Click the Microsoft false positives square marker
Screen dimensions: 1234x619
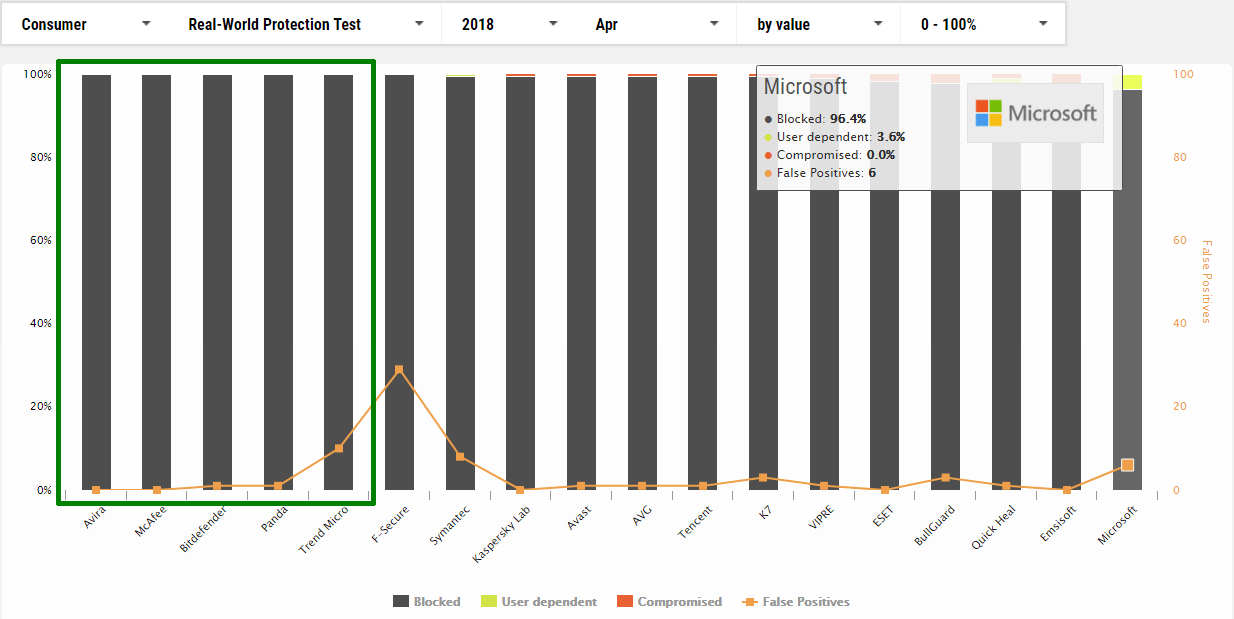[1127, 465]
